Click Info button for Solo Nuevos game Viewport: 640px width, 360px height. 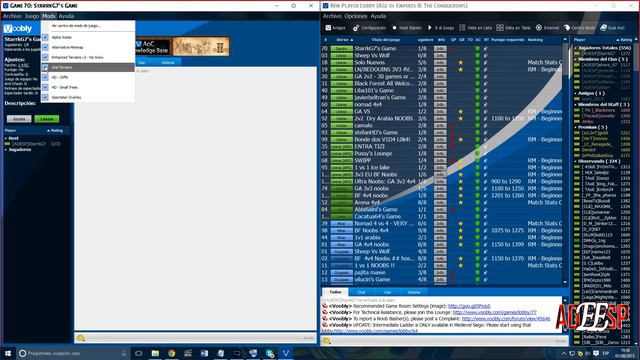(440, 62)
